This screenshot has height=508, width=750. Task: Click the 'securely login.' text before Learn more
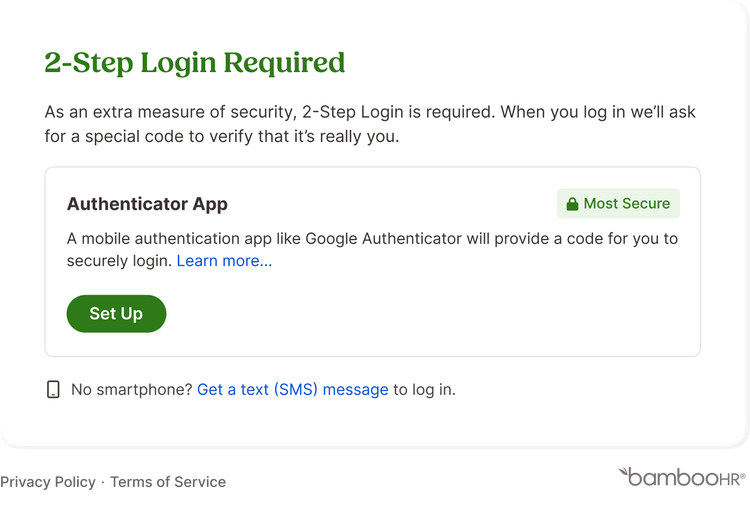[119, 261]
